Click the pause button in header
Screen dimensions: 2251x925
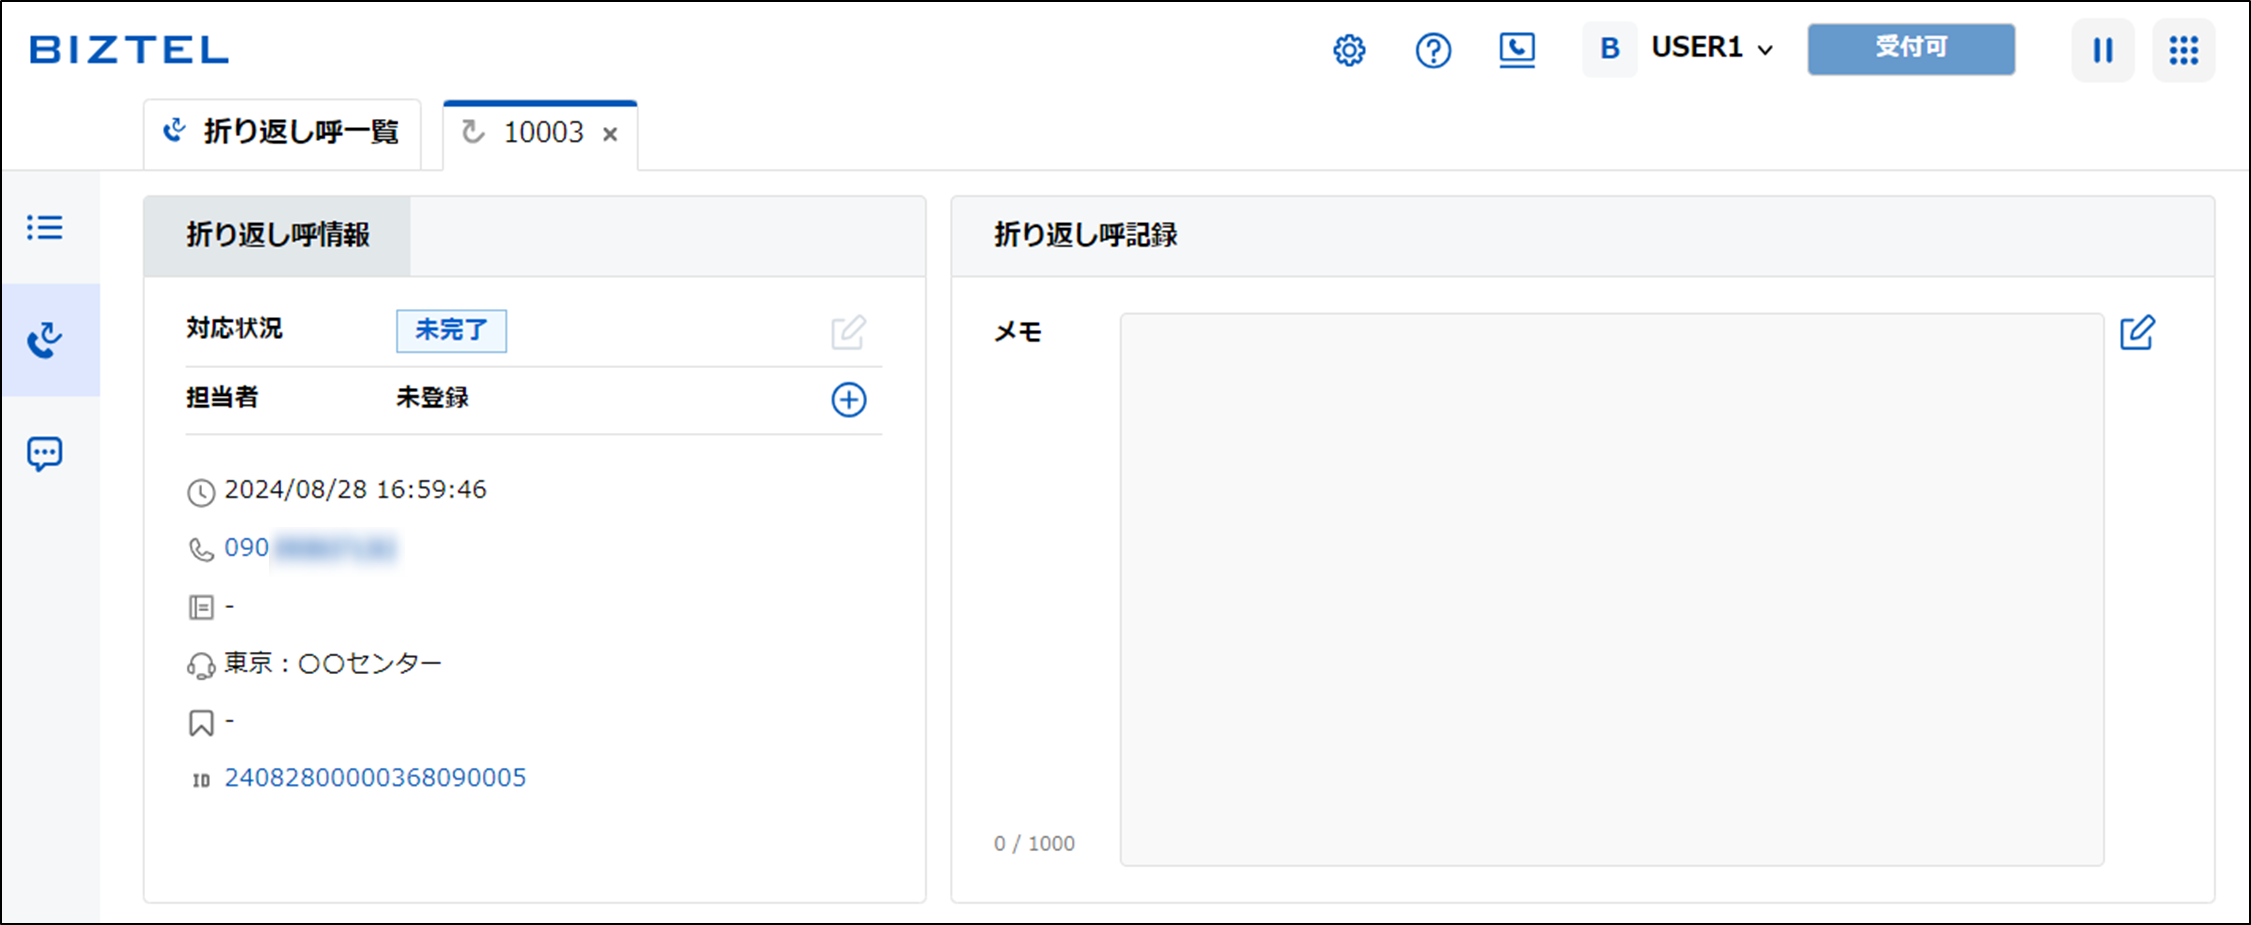tap(2103, 50)
